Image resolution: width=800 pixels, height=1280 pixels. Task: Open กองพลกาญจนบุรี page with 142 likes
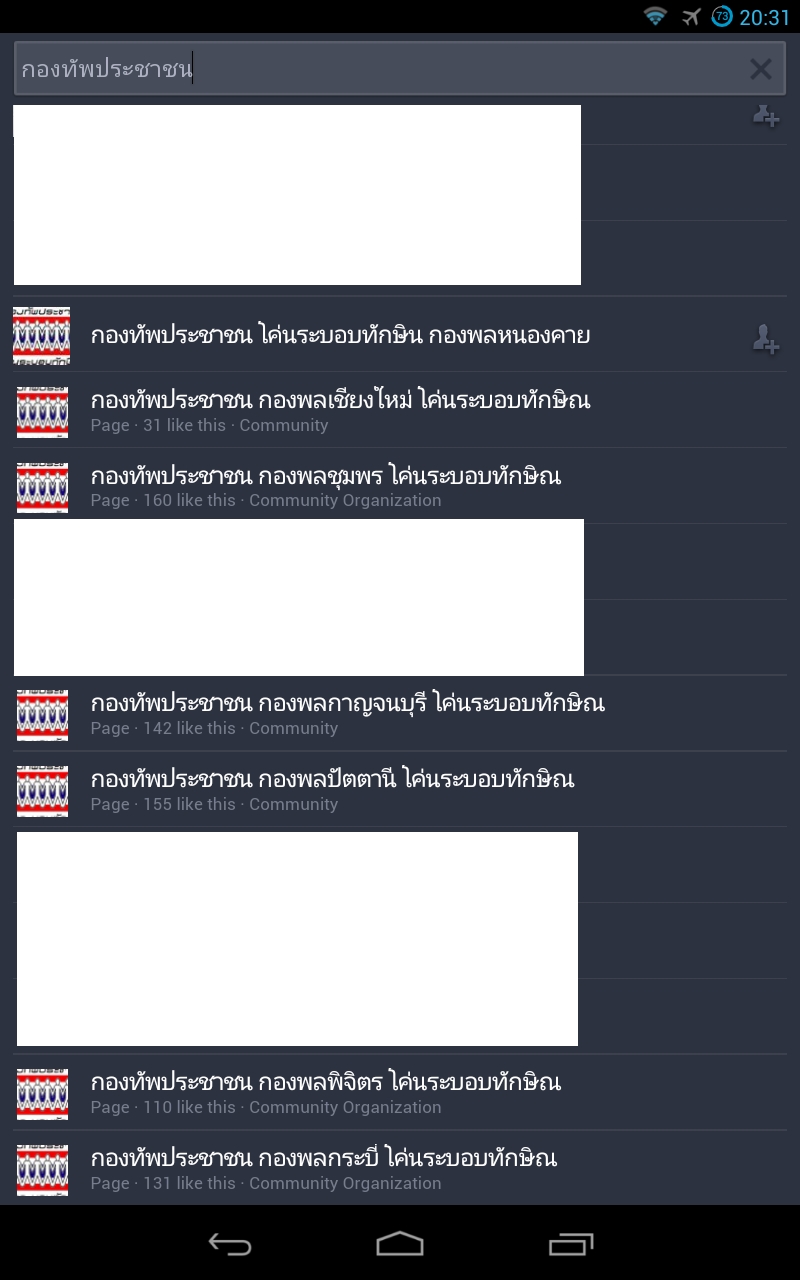coord(400,714)
